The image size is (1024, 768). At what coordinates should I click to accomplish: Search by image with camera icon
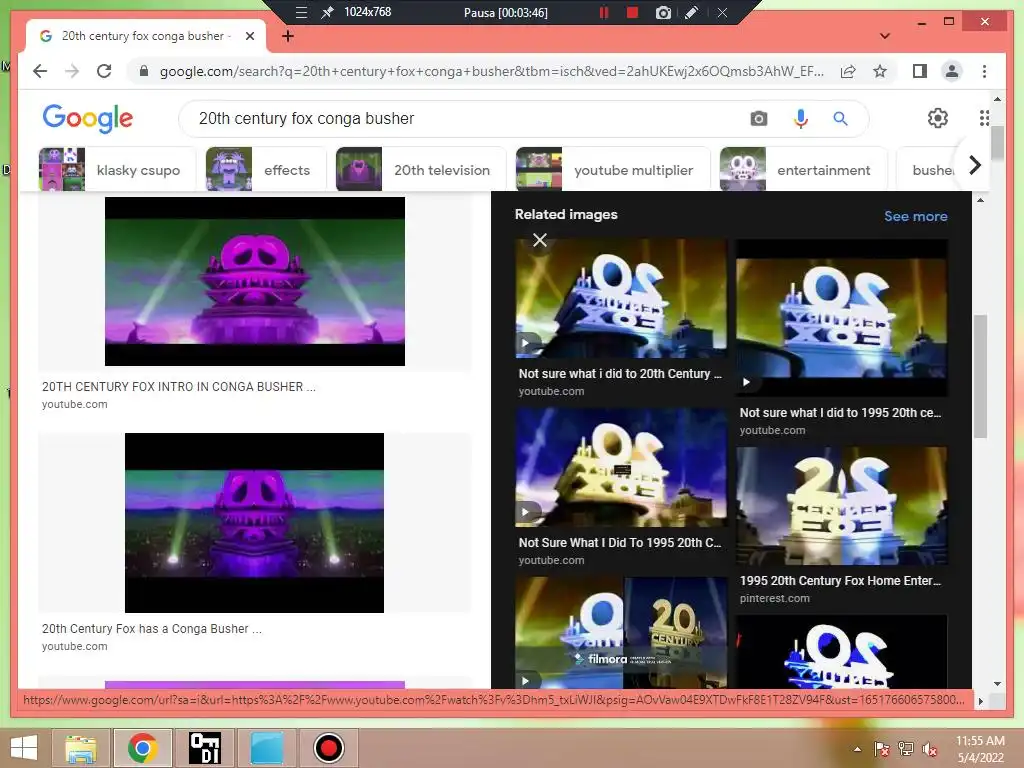pyautogui.click(x=758, y=118)
